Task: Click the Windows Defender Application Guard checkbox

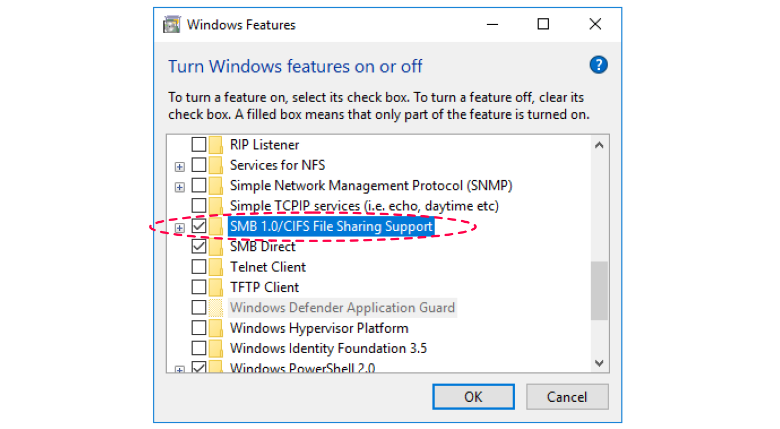Action: point(199,308)
